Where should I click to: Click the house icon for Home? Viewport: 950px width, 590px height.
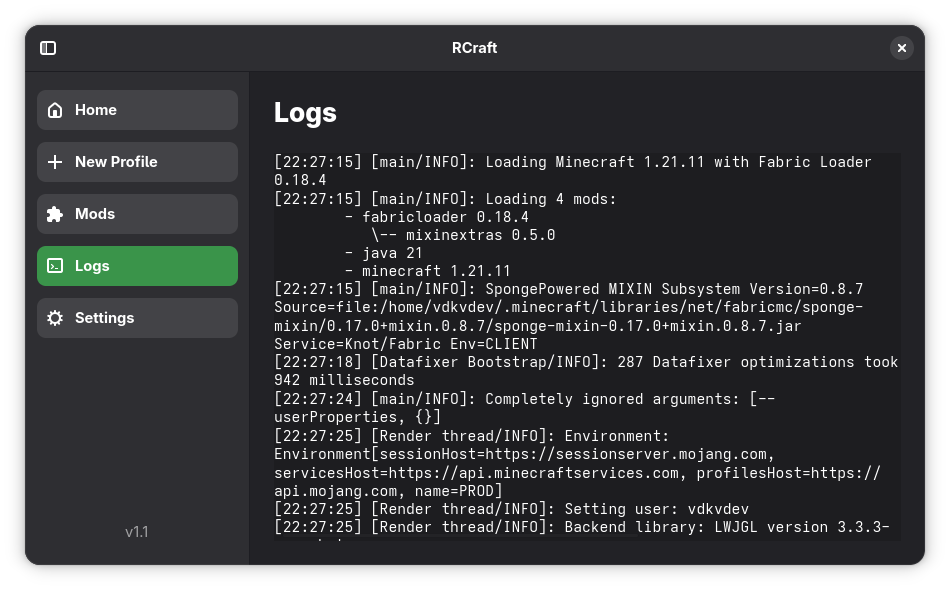pyautogui.click(x=55, y=110)
